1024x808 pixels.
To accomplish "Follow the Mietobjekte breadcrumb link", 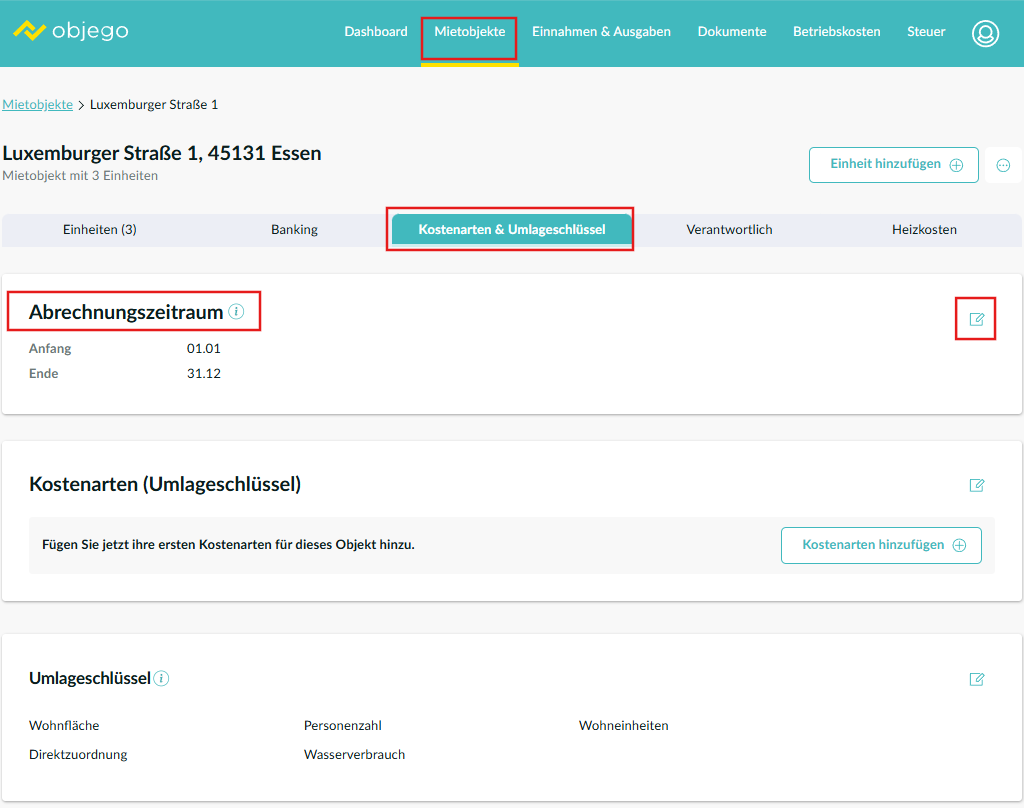I will click(x=37, y=105).
